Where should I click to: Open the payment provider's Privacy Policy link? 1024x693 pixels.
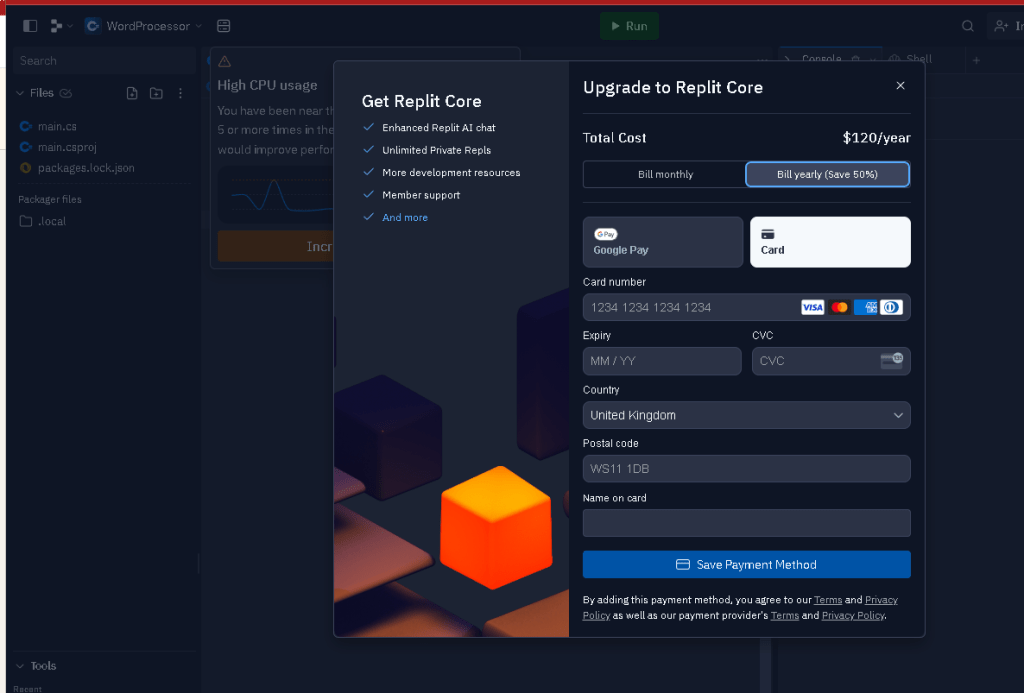(x=853, y=615)
